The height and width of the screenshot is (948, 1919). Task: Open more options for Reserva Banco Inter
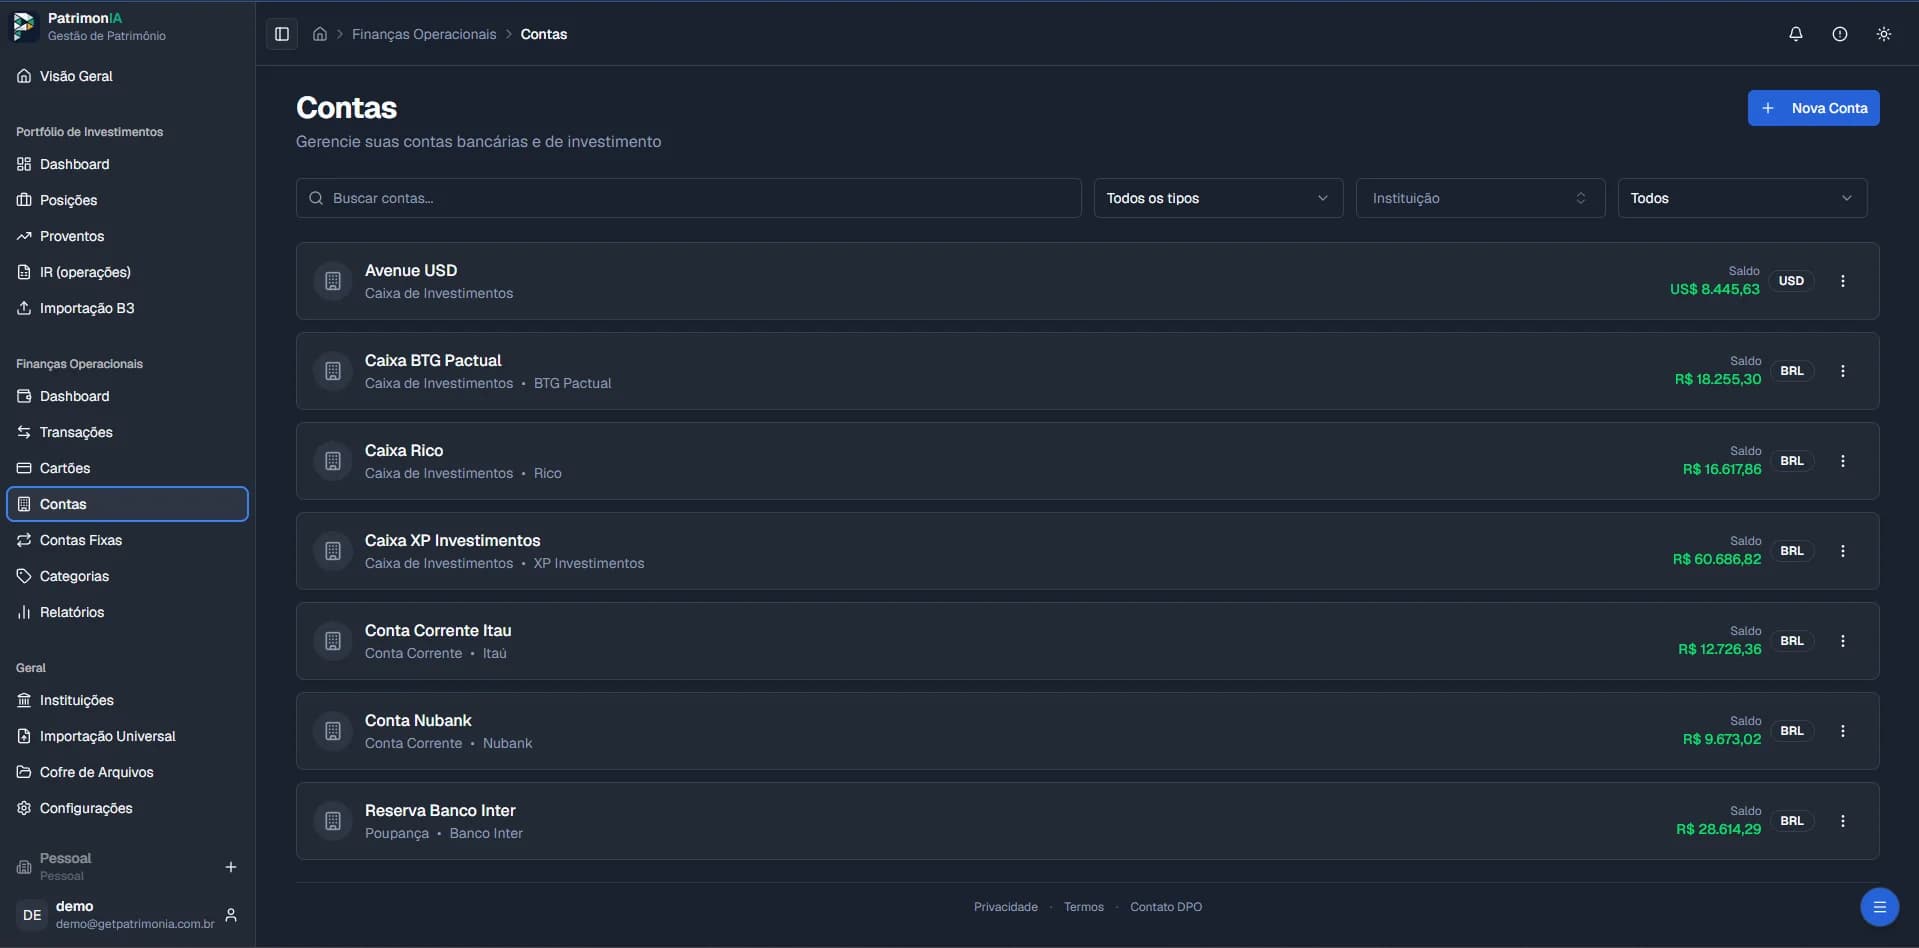pos(1843,821)
